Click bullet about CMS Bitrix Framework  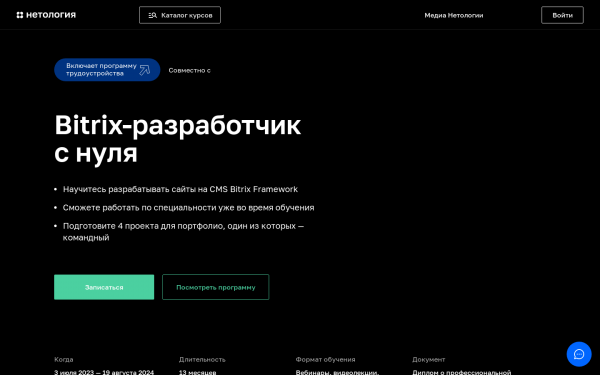click(x=180, y=189)
